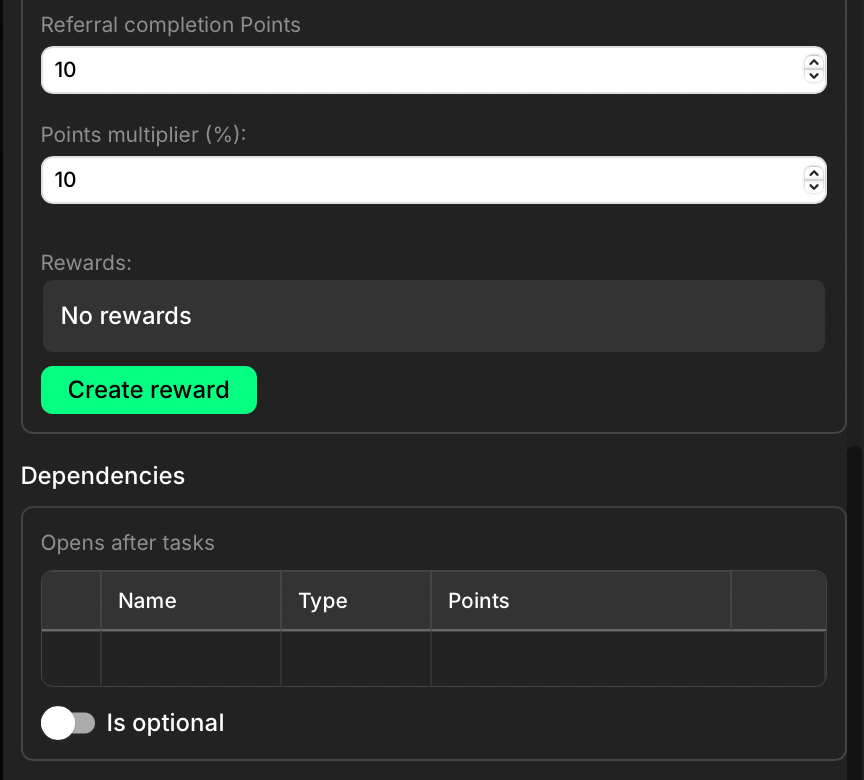
Task: Increment Points multiplier using up arrow
Action: pyautogui.click(x=814, y=174)
